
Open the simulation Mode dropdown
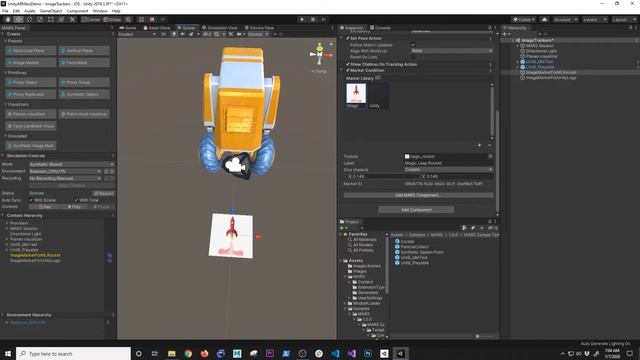[x=71, y=164]
